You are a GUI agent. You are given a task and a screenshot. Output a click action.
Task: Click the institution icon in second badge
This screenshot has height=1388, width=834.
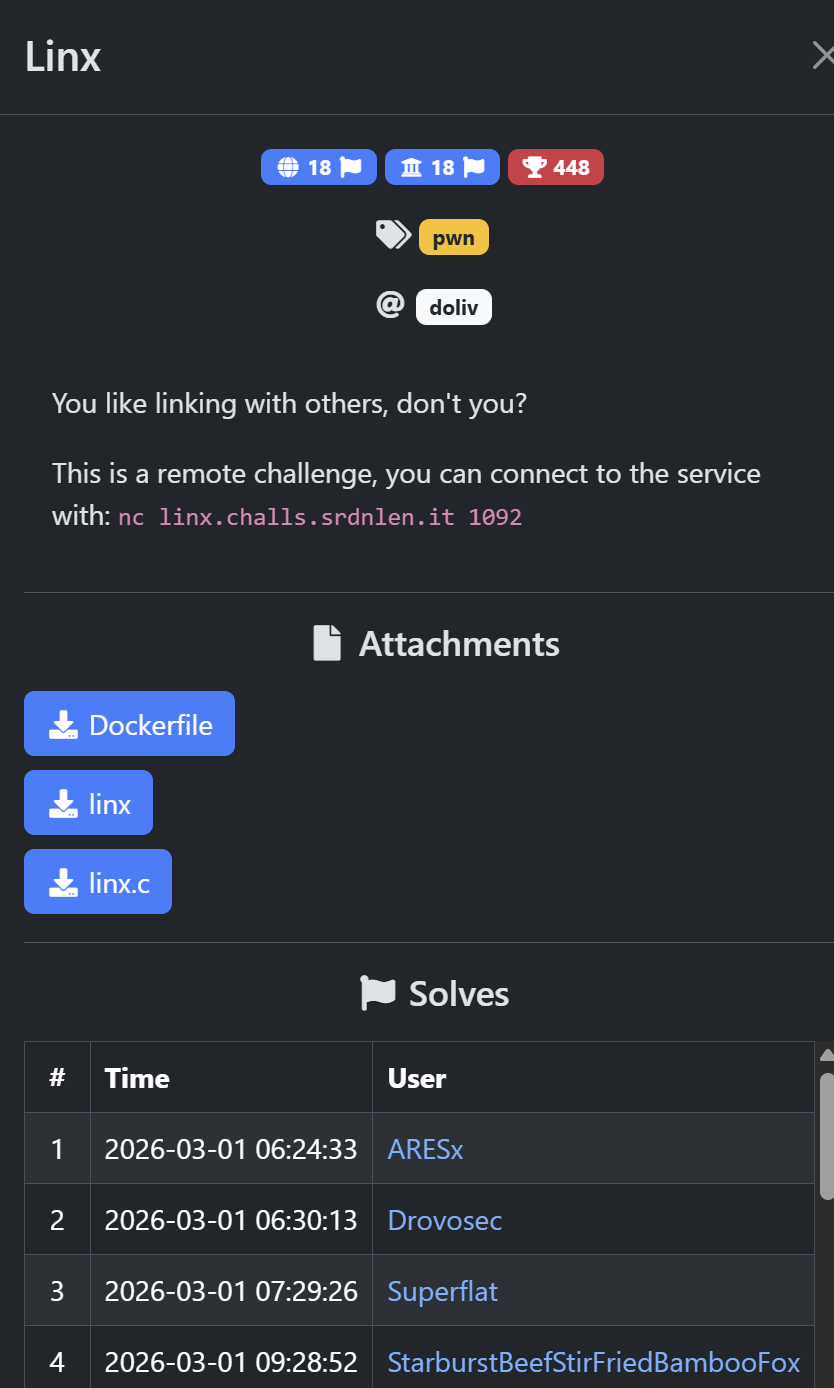pyautogui.click(x=411, y=167)
